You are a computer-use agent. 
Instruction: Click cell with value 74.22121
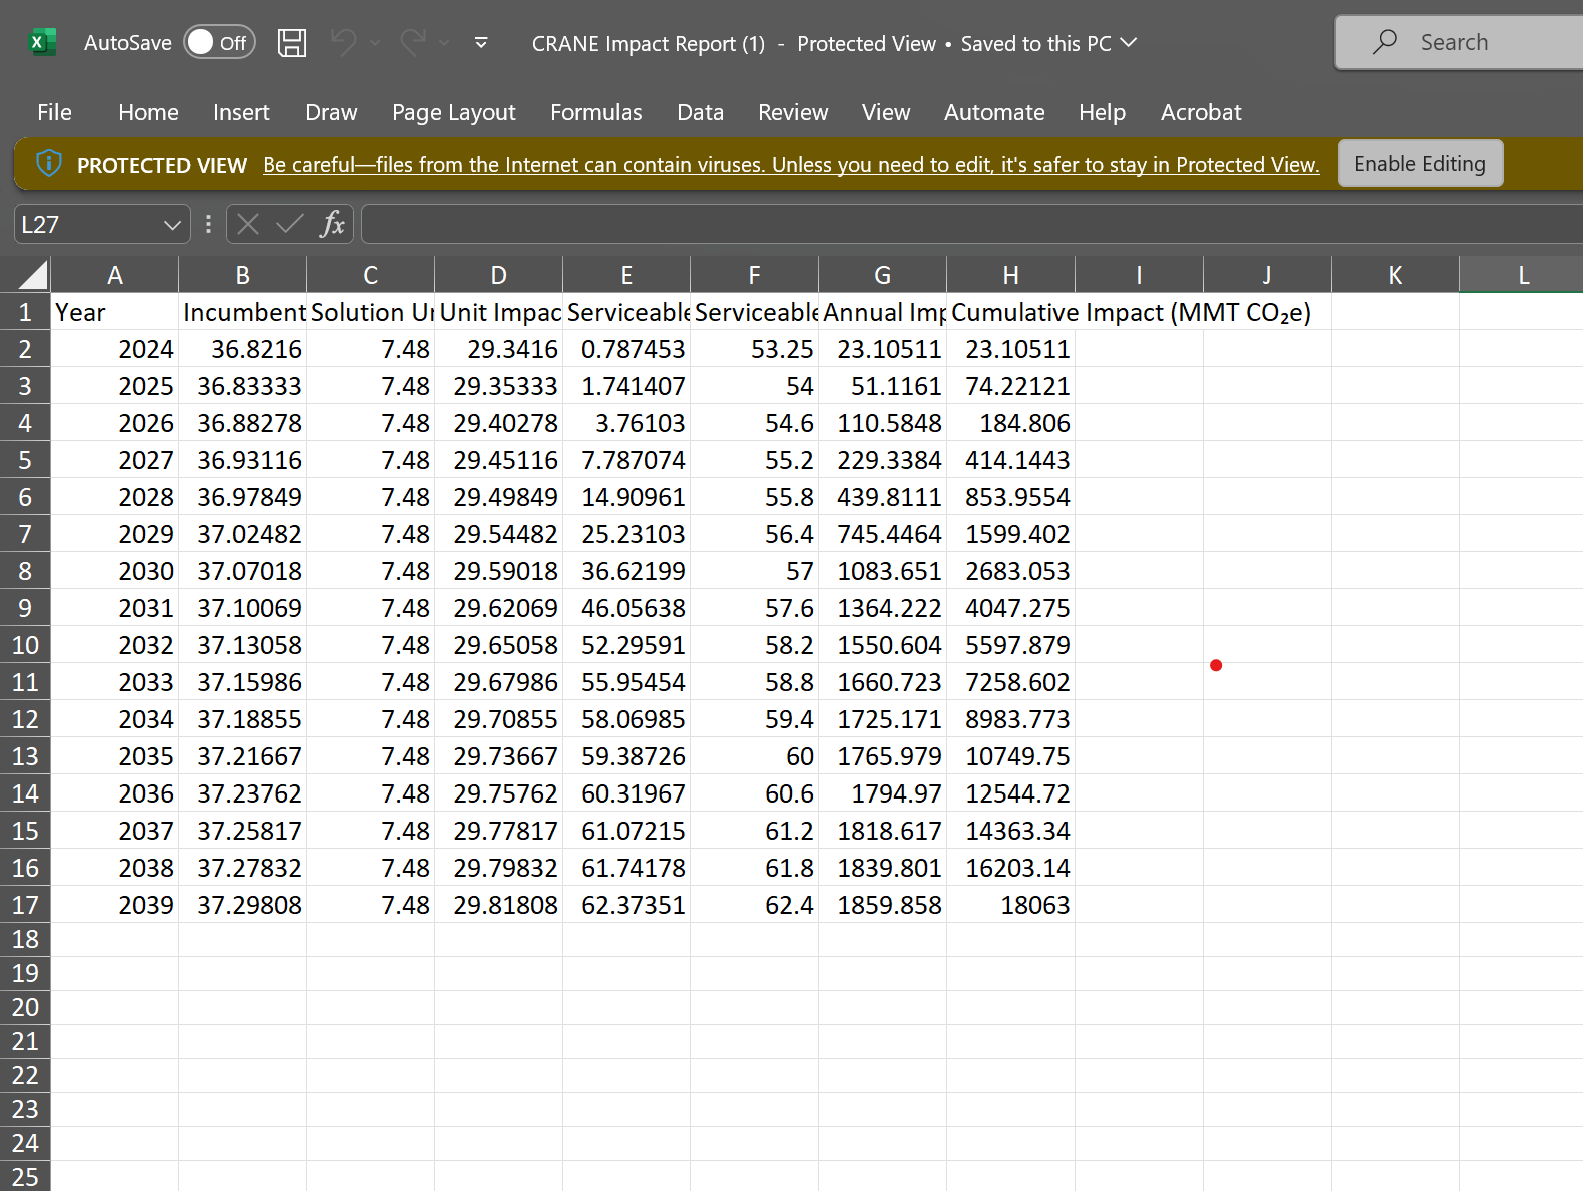tap(1011, 386)
